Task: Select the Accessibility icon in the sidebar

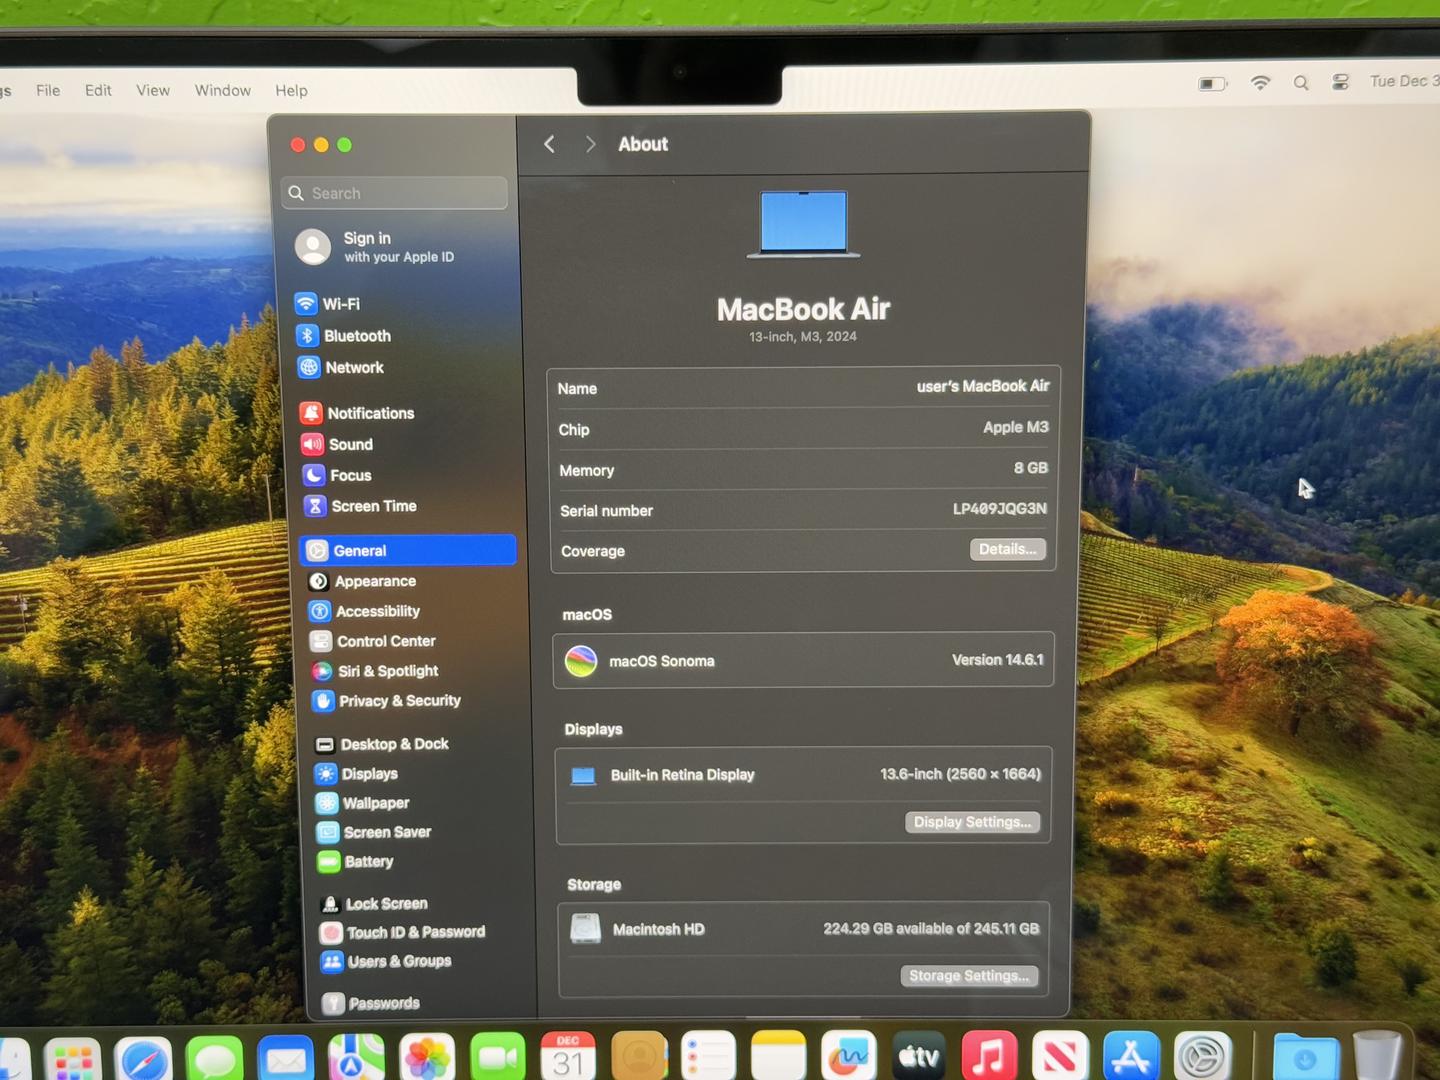Action: click(320, 611)
